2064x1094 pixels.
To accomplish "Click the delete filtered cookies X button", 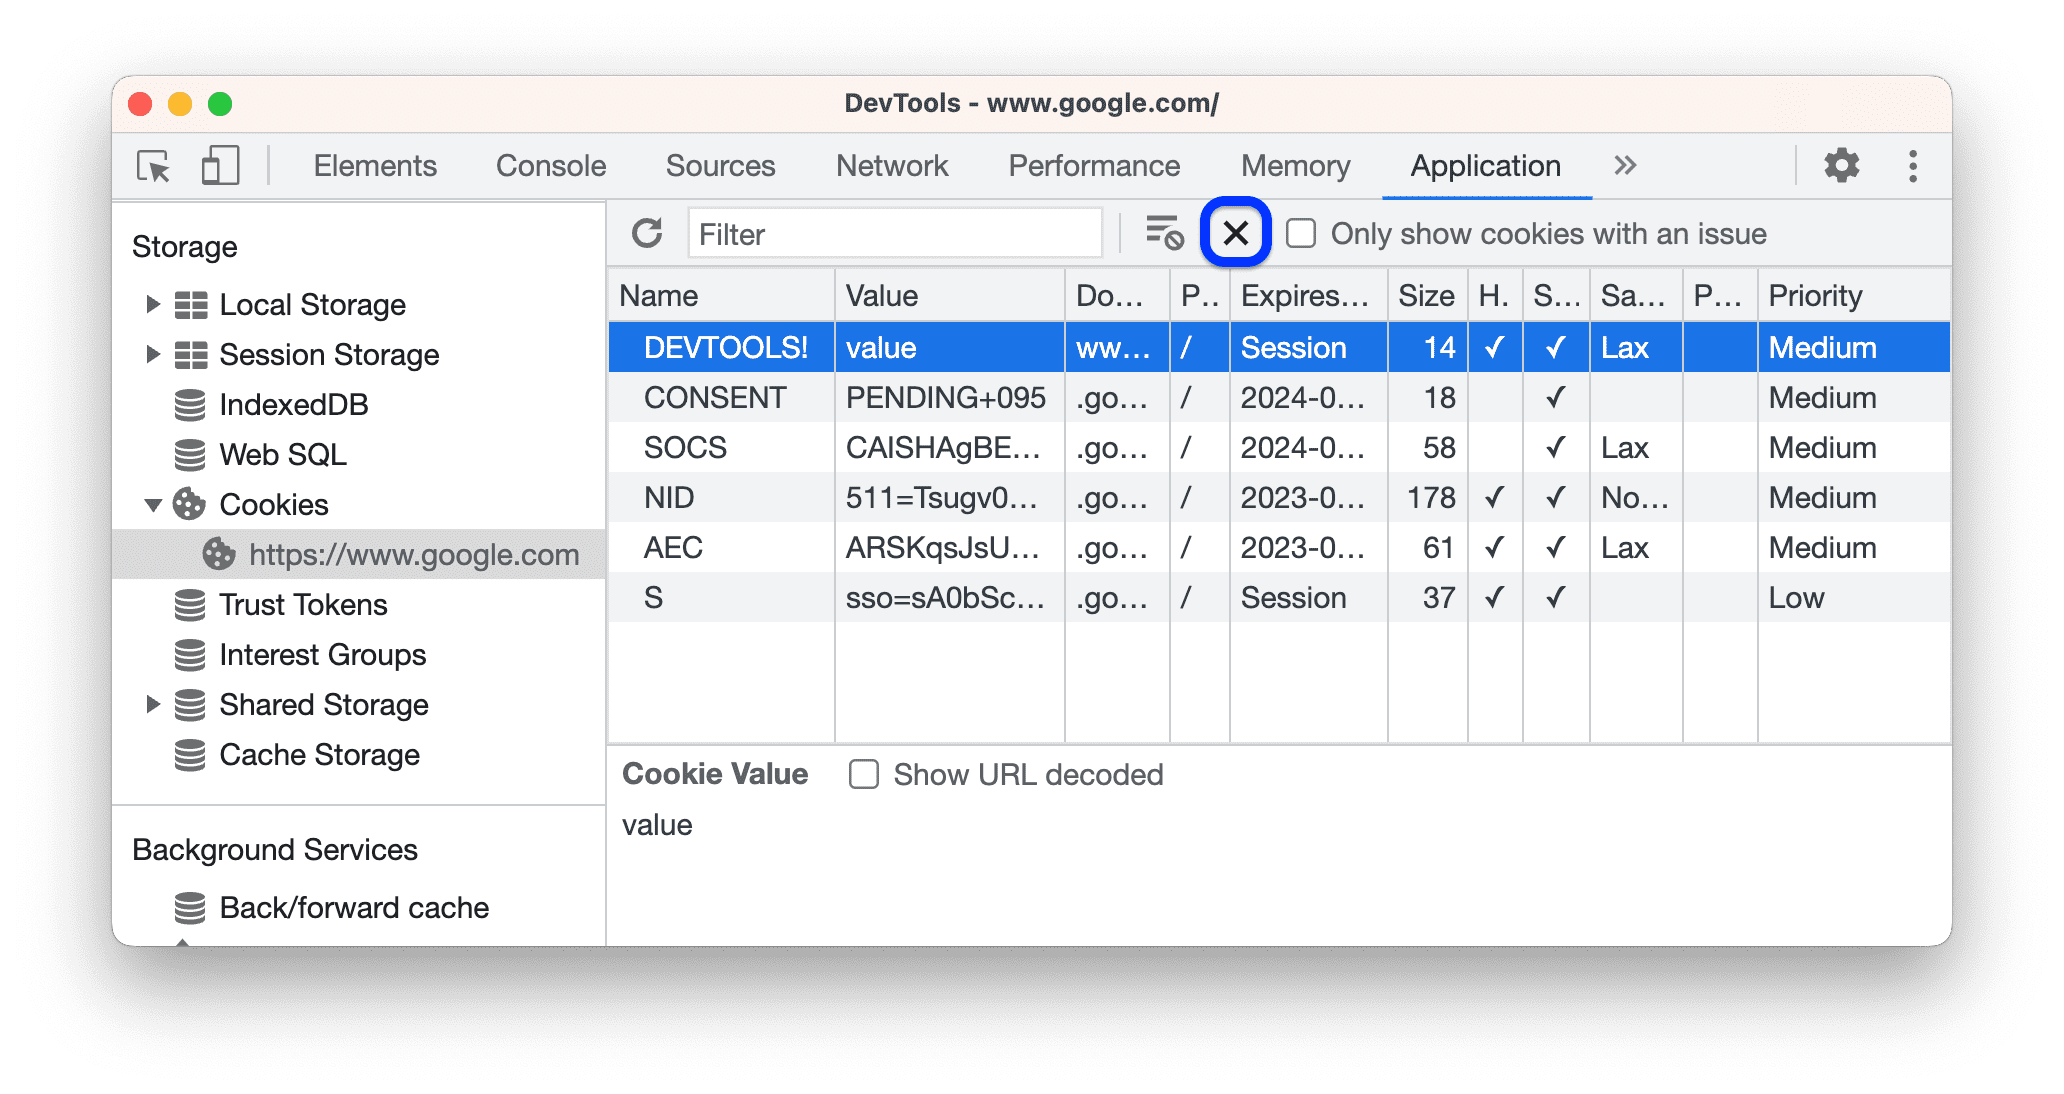I will click(1235, 232).
